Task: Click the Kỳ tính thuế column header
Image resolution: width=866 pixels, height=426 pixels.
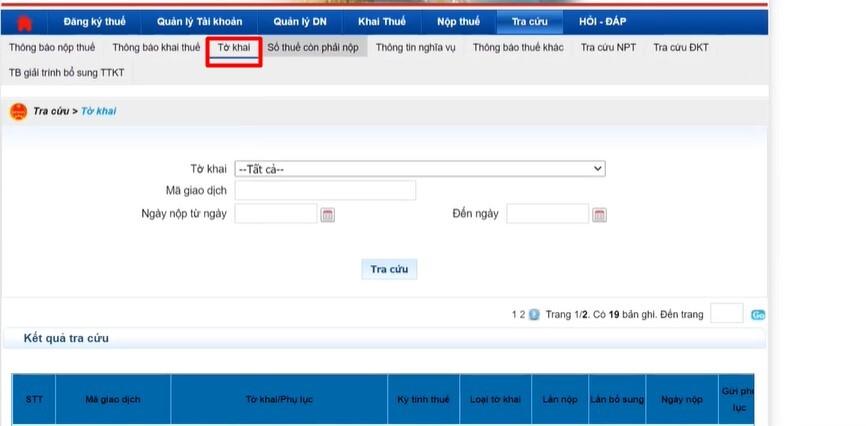Action: (x=424, y=399)
